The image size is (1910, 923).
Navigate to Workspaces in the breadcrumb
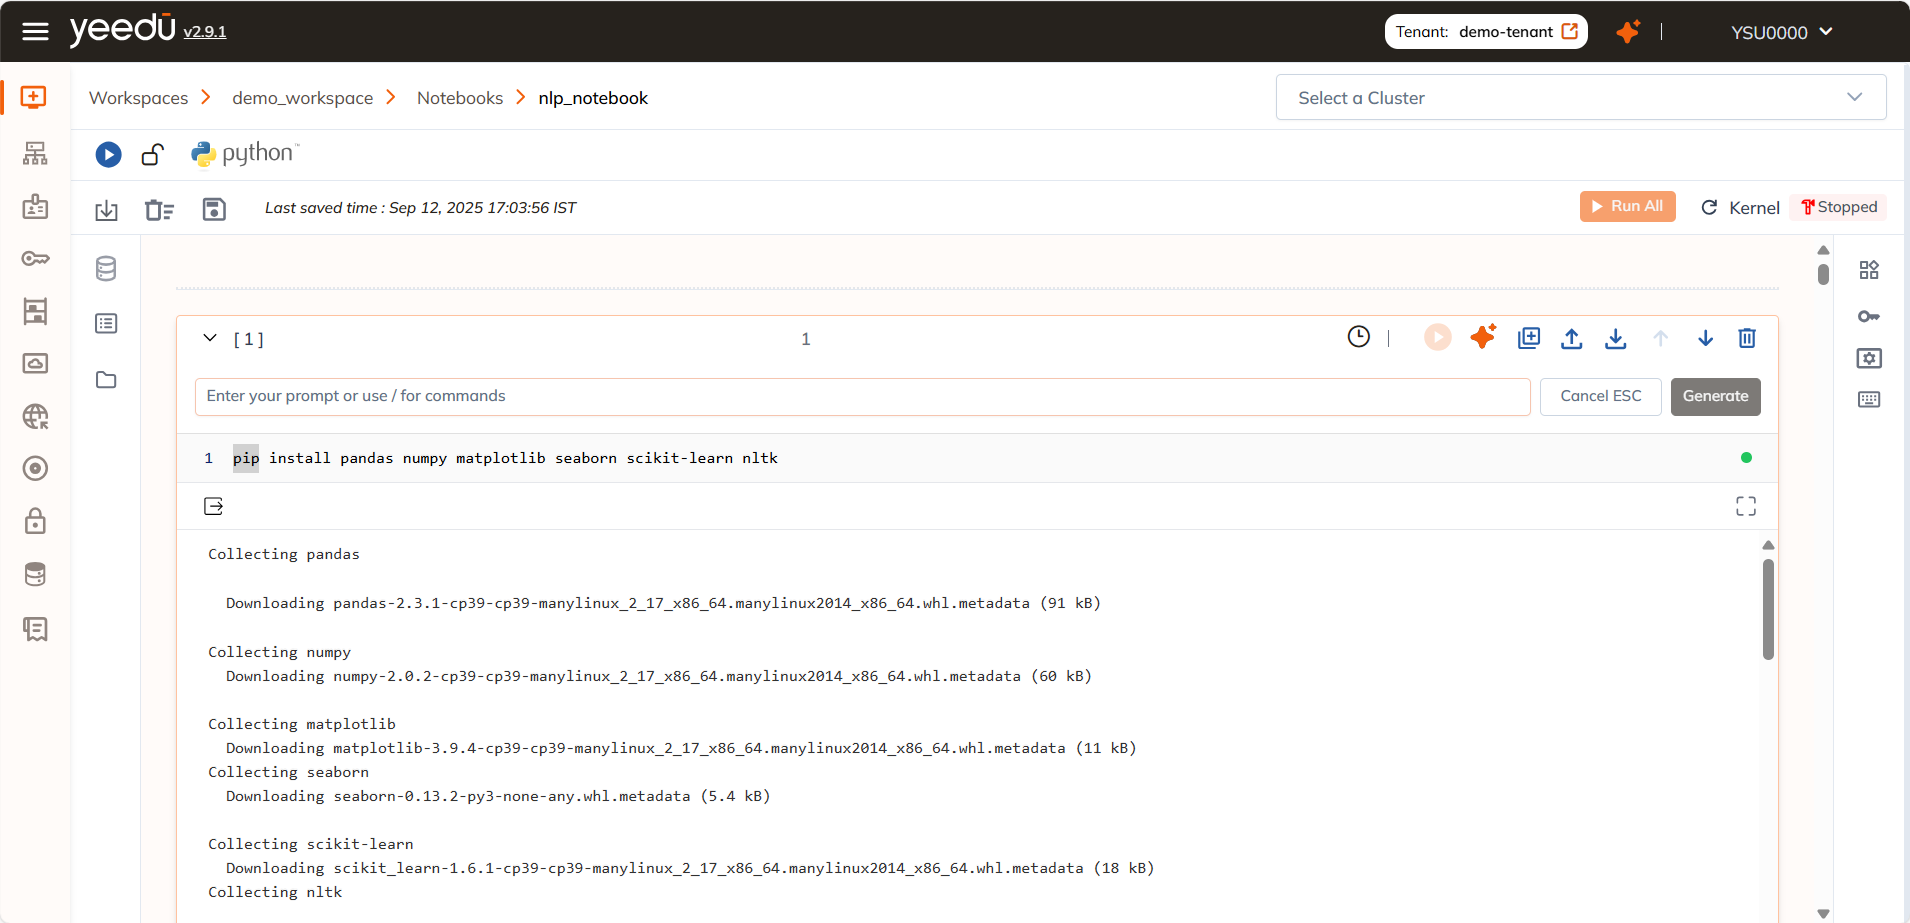138,98
